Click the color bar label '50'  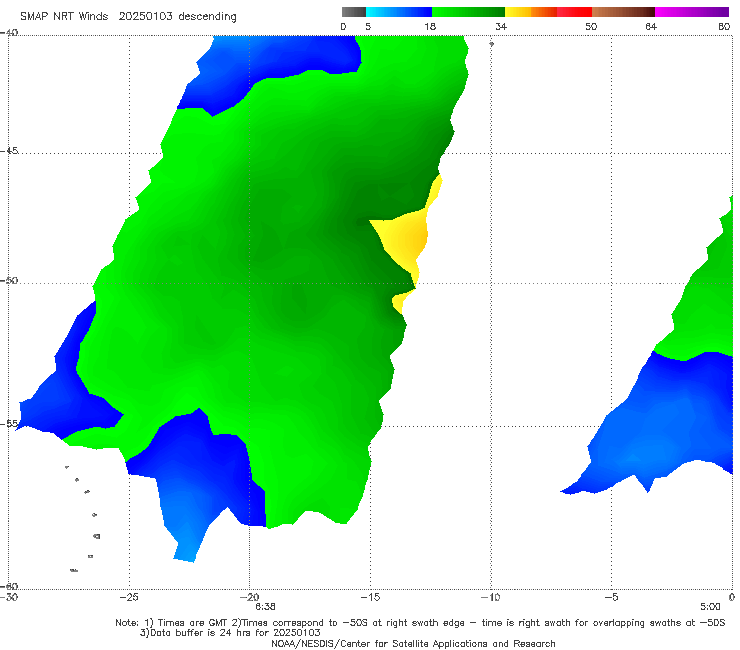tap(591, 26)
